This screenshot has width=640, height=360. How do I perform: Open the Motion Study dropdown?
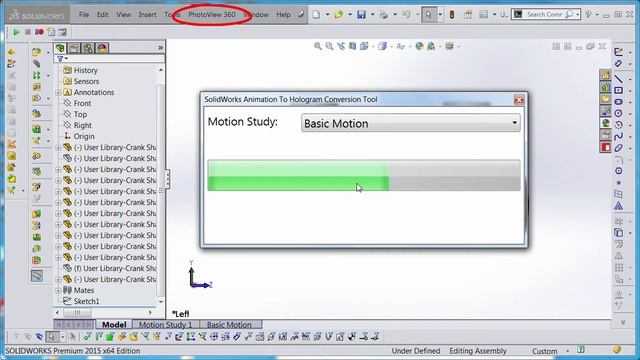pyautogui.click(x=411, y=123)
